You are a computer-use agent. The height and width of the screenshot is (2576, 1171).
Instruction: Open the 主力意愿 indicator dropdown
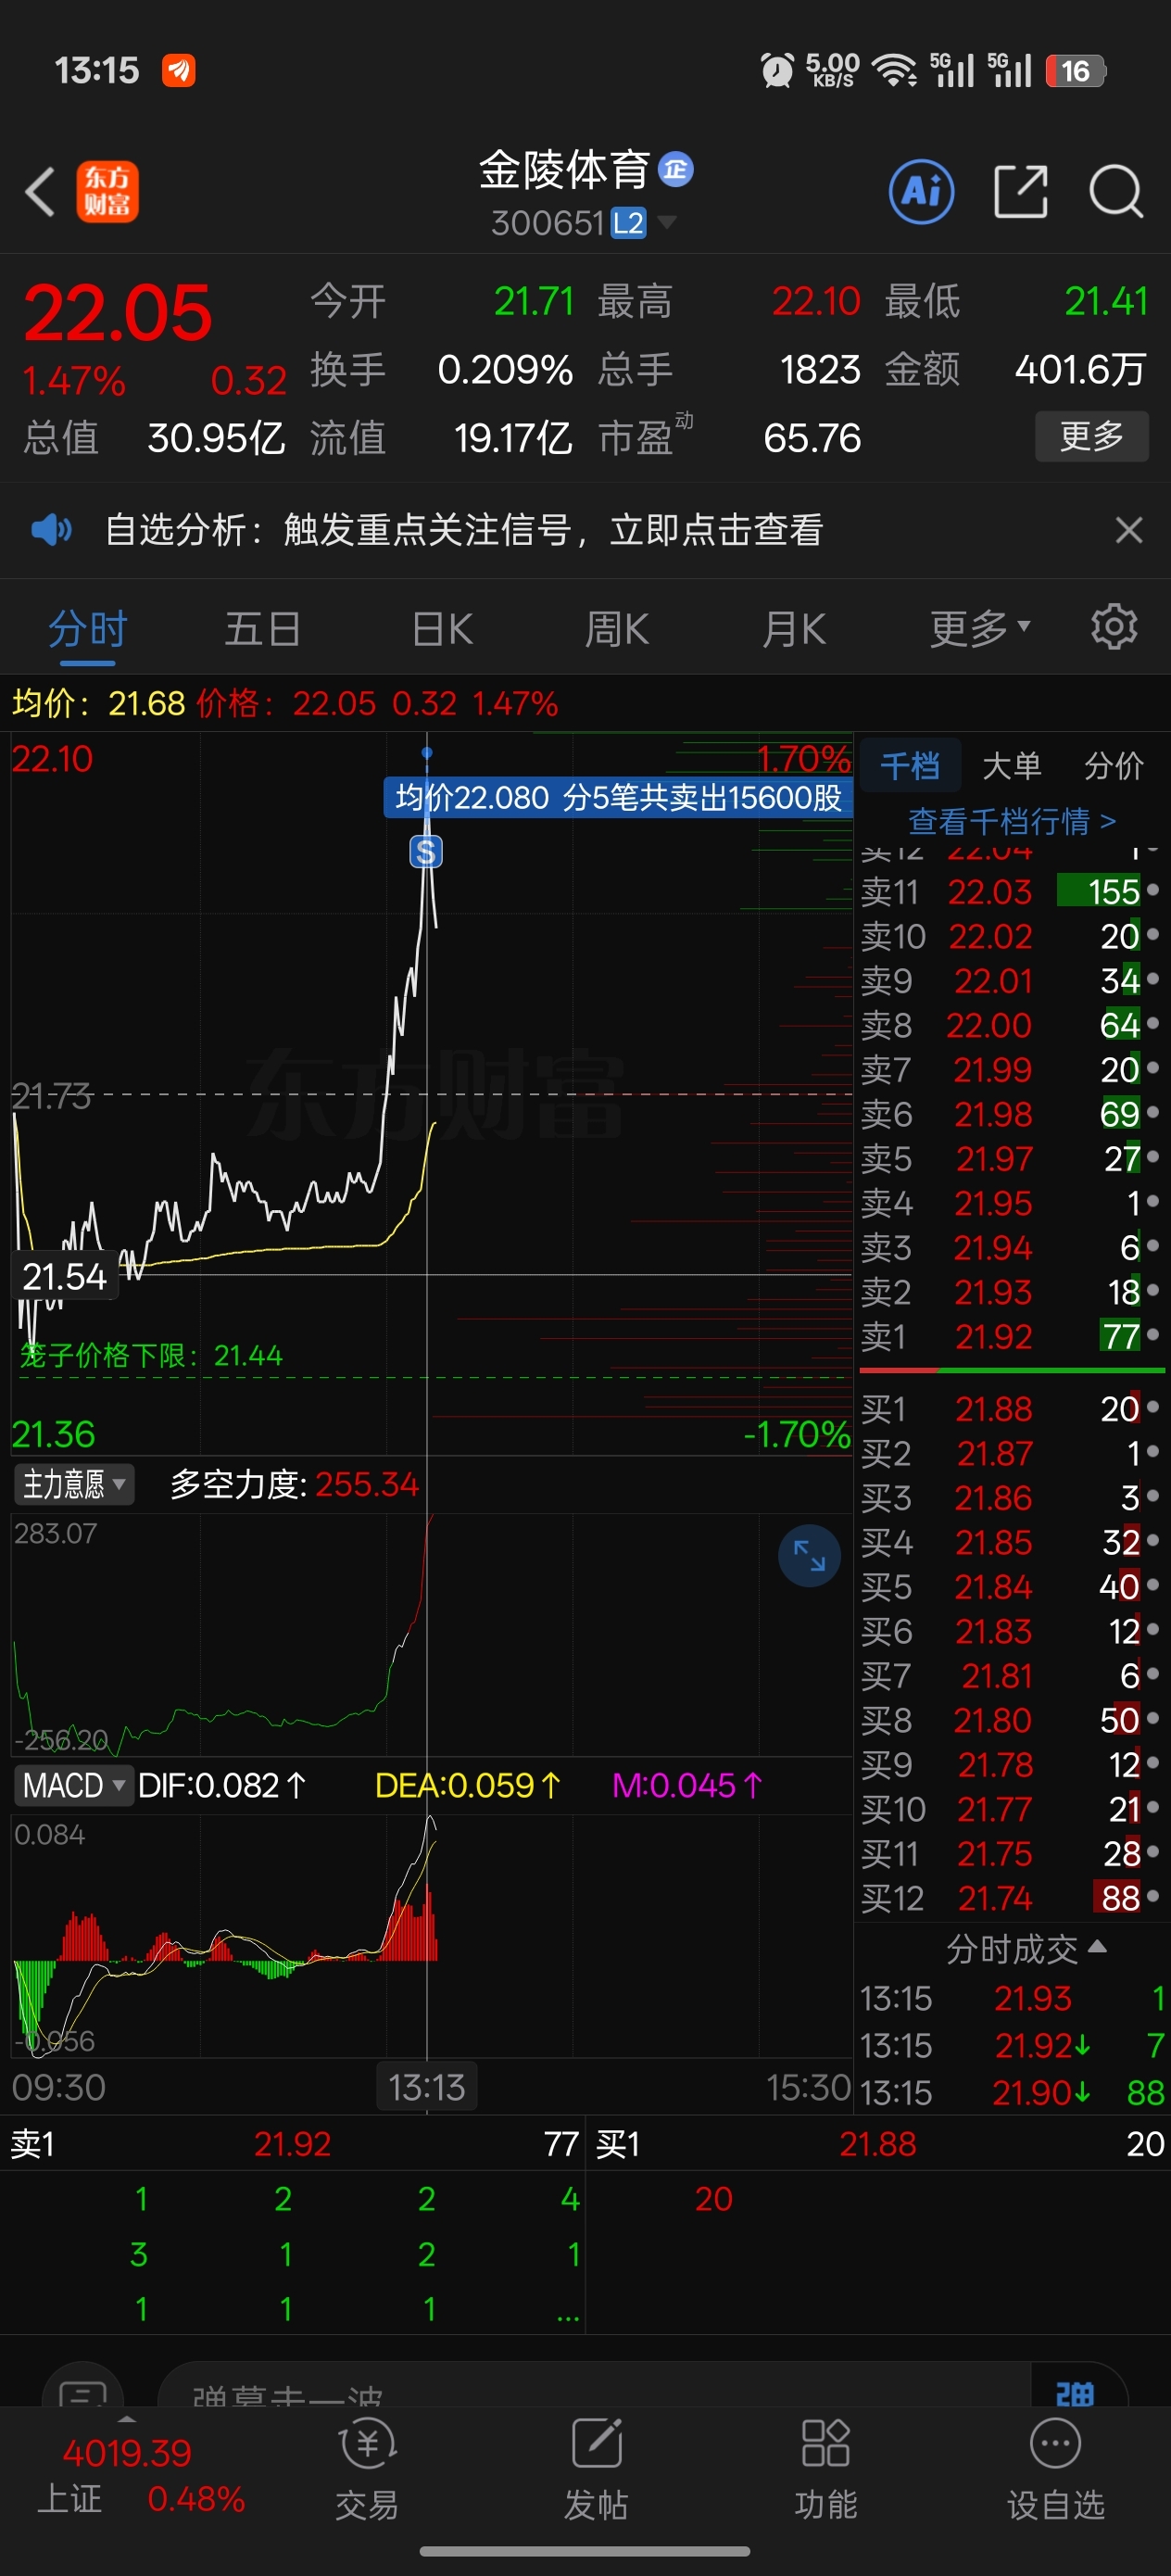(74, 1484)
